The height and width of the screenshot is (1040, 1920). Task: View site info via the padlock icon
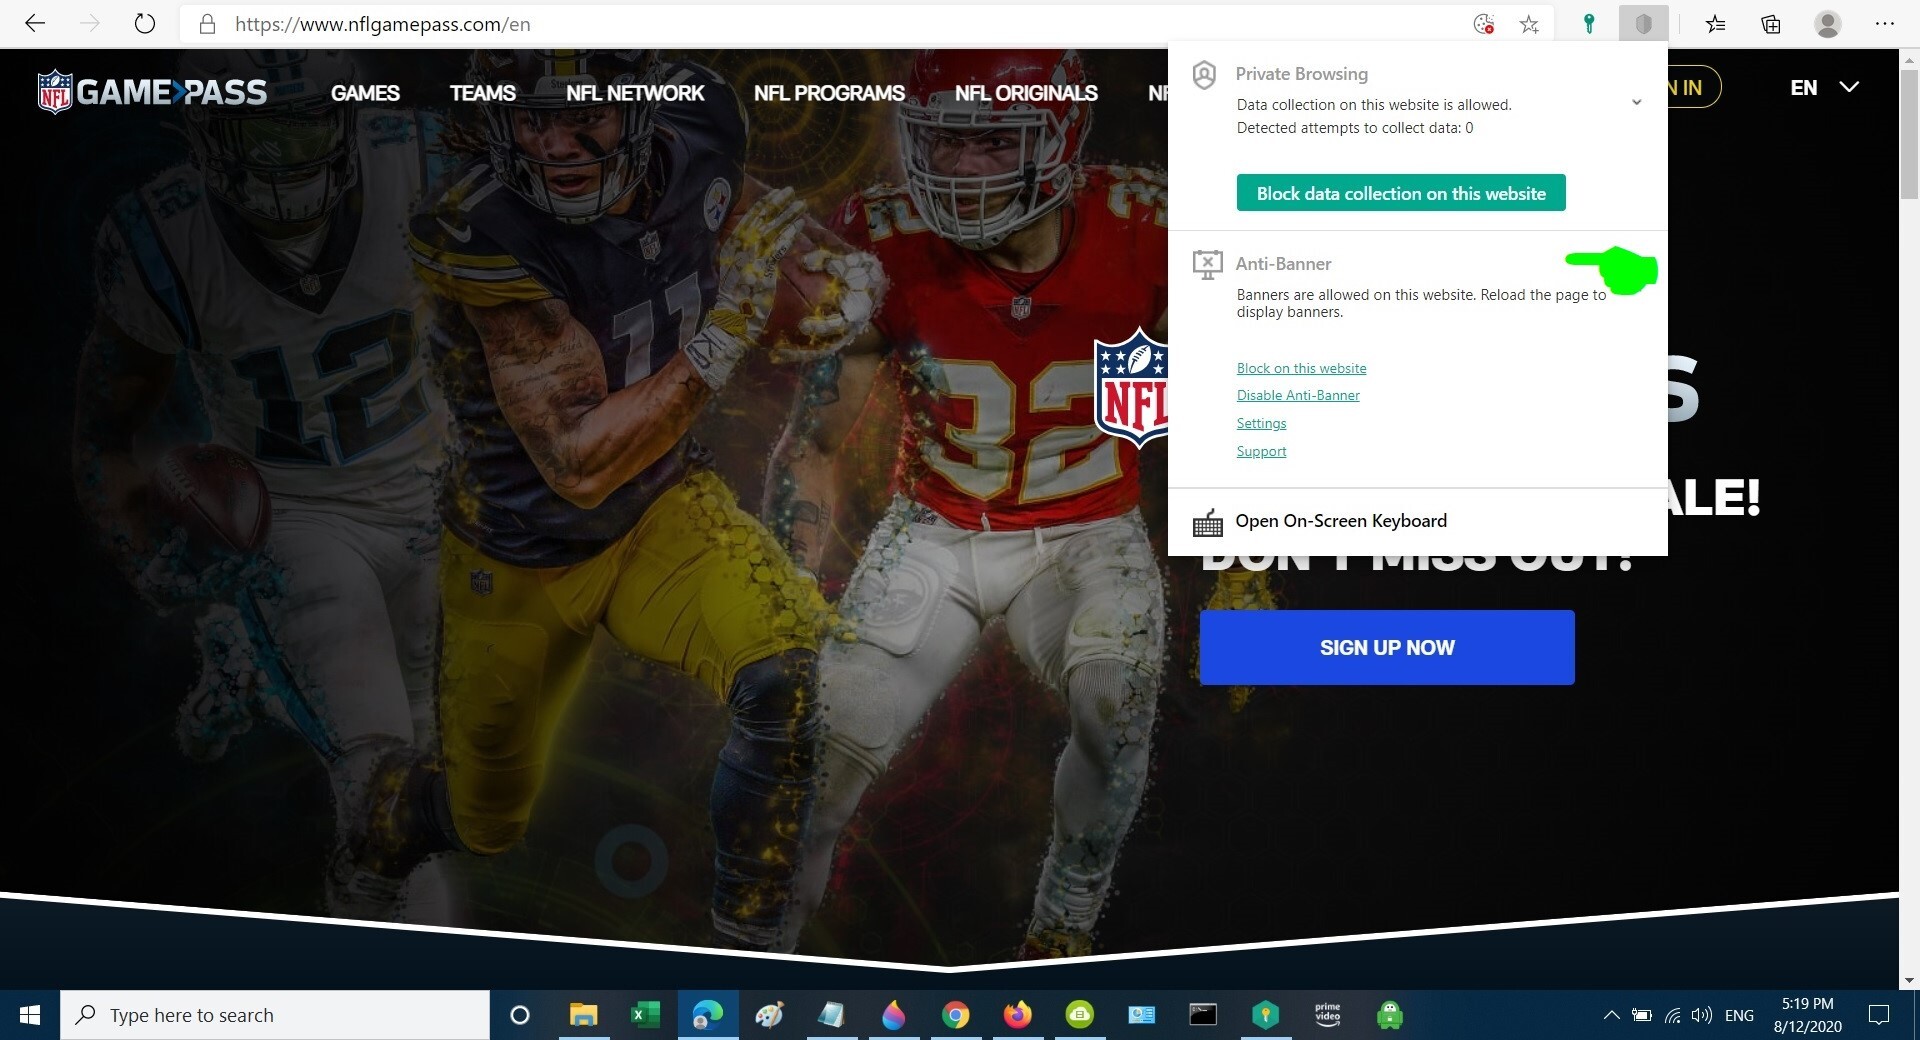click(x=207, y=24)
